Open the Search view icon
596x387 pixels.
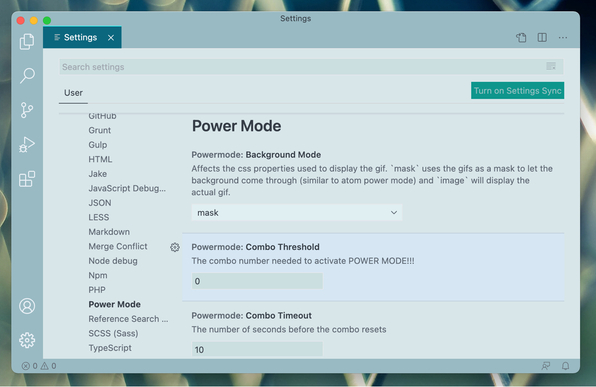click(27, 75)
